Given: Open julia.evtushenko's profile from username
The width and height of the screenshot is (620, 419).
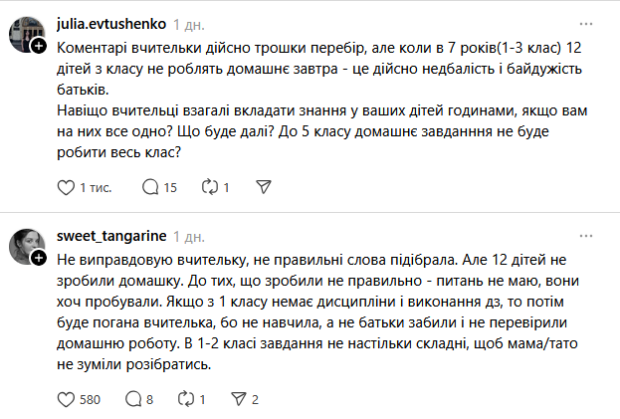Looking at the screenshot, I should [x=109, y=22].
